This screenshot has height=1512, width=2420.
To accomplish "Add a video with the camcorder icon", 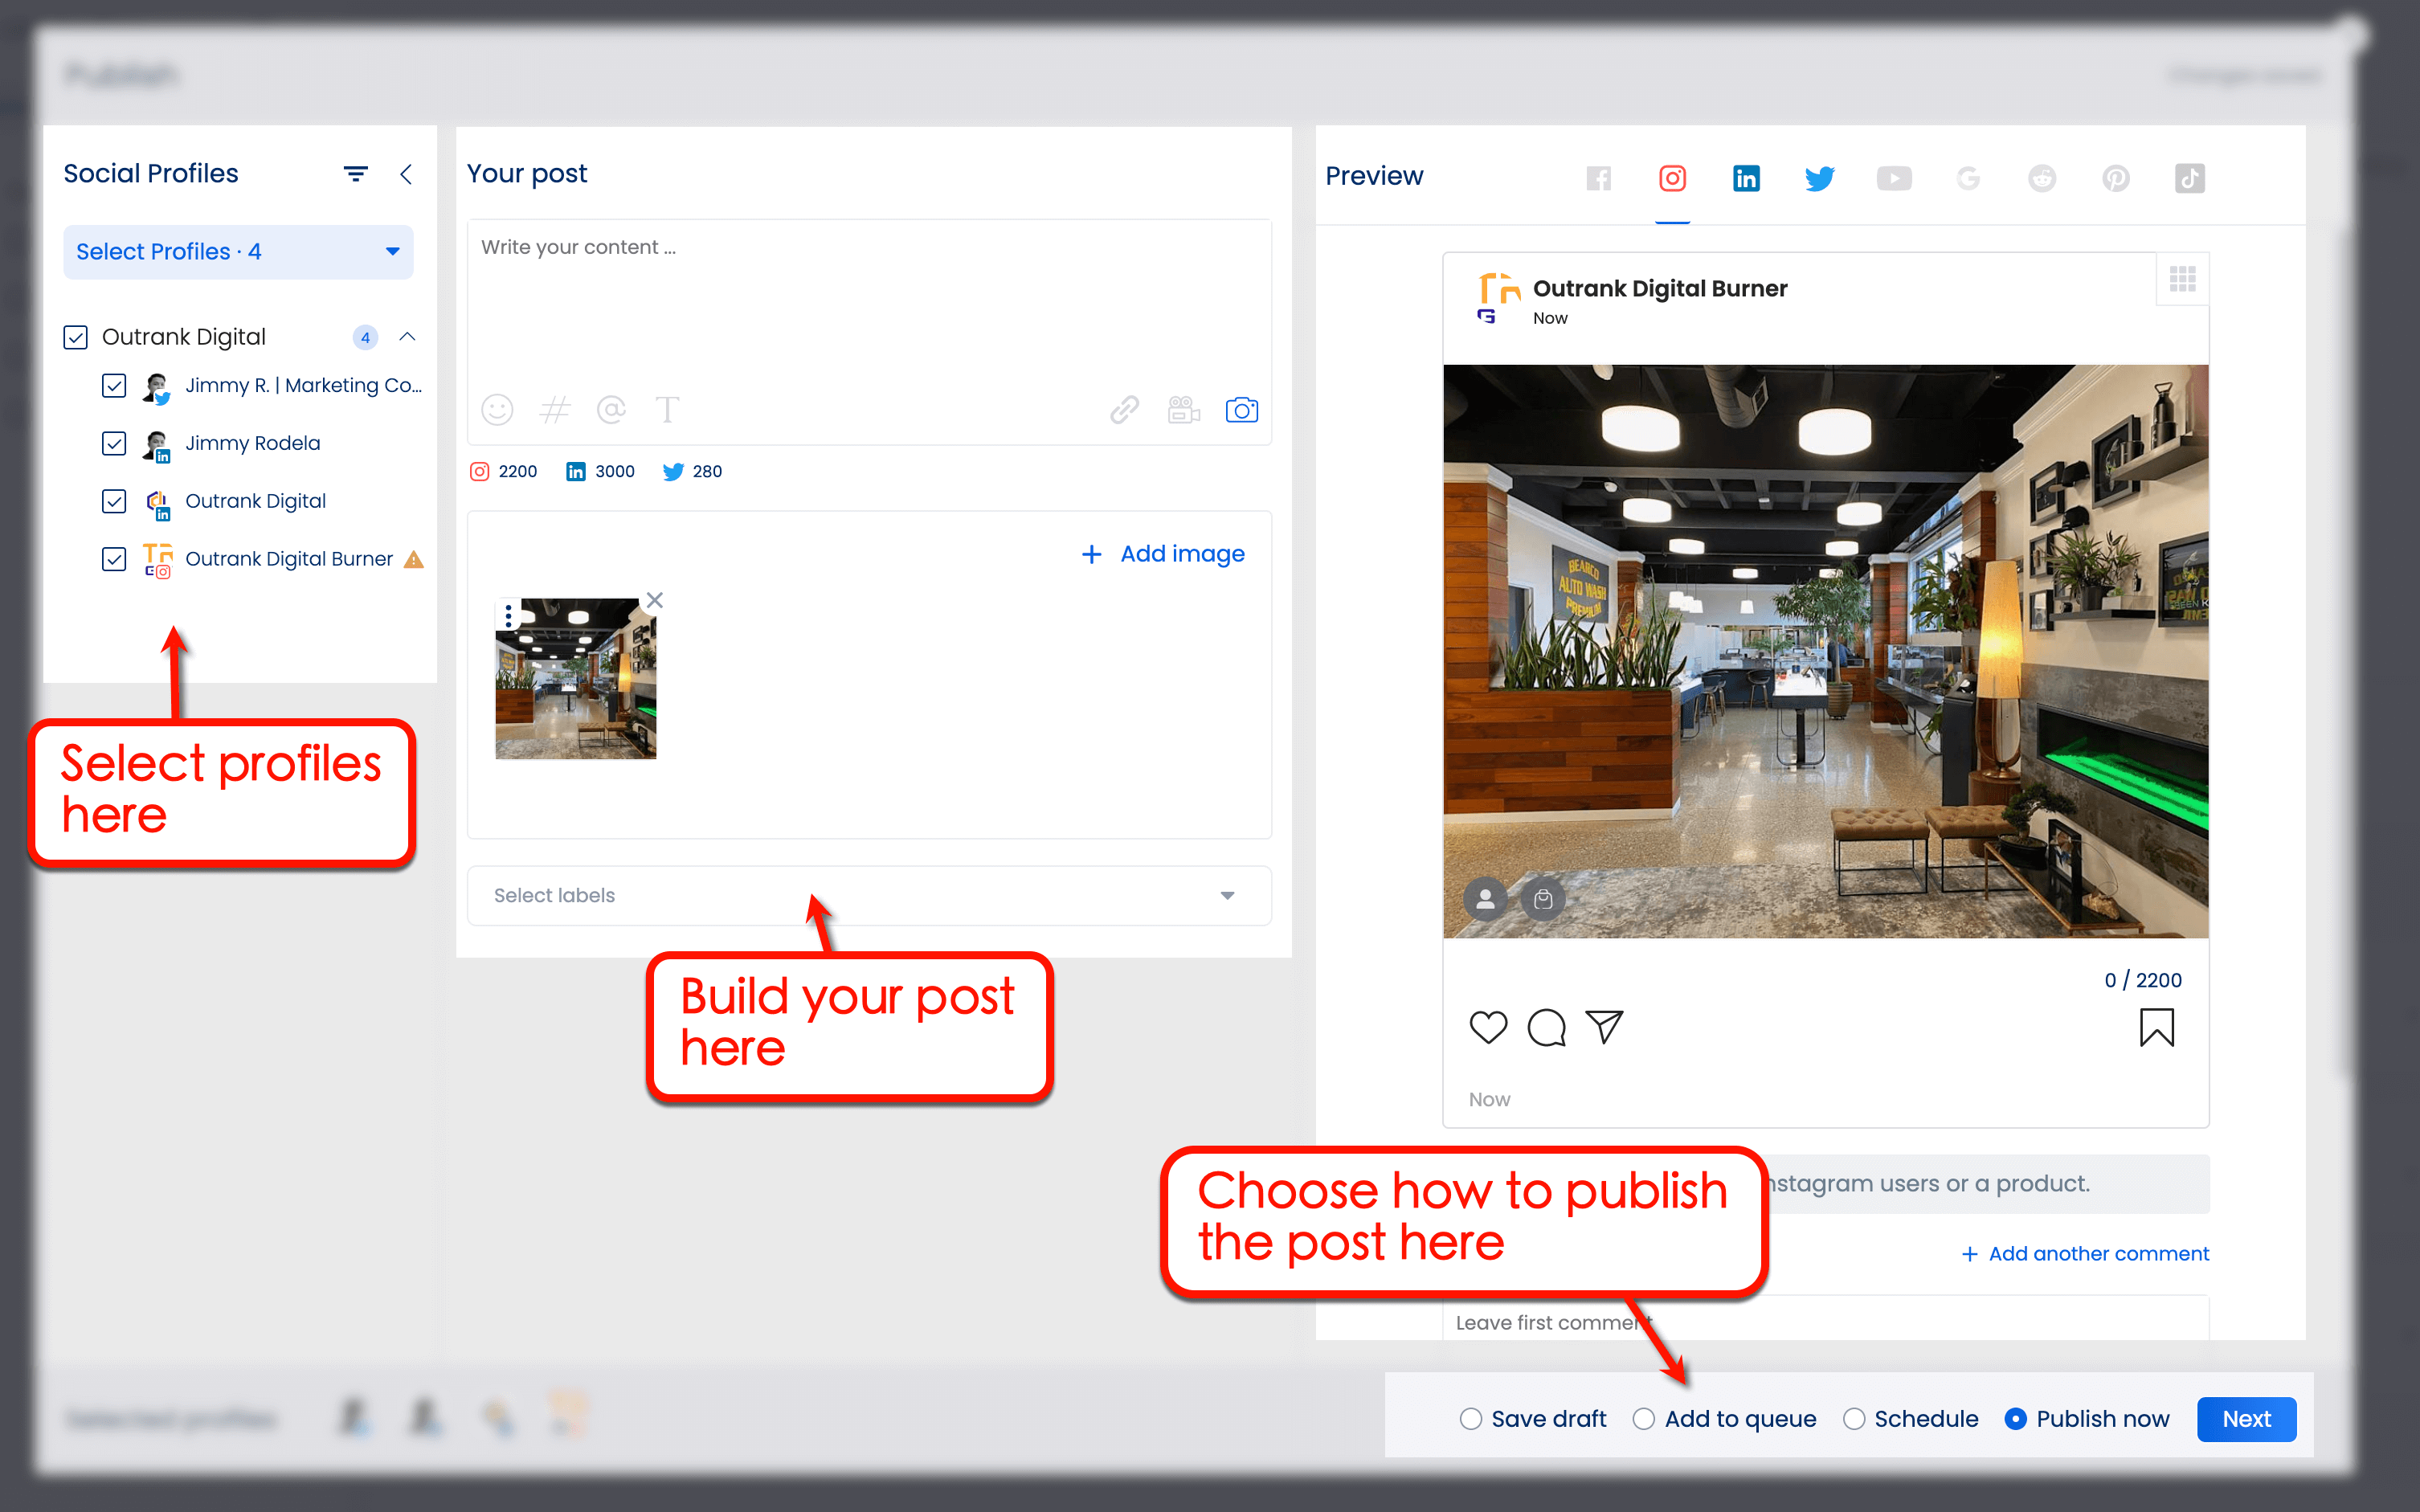I will point(1183,409).
